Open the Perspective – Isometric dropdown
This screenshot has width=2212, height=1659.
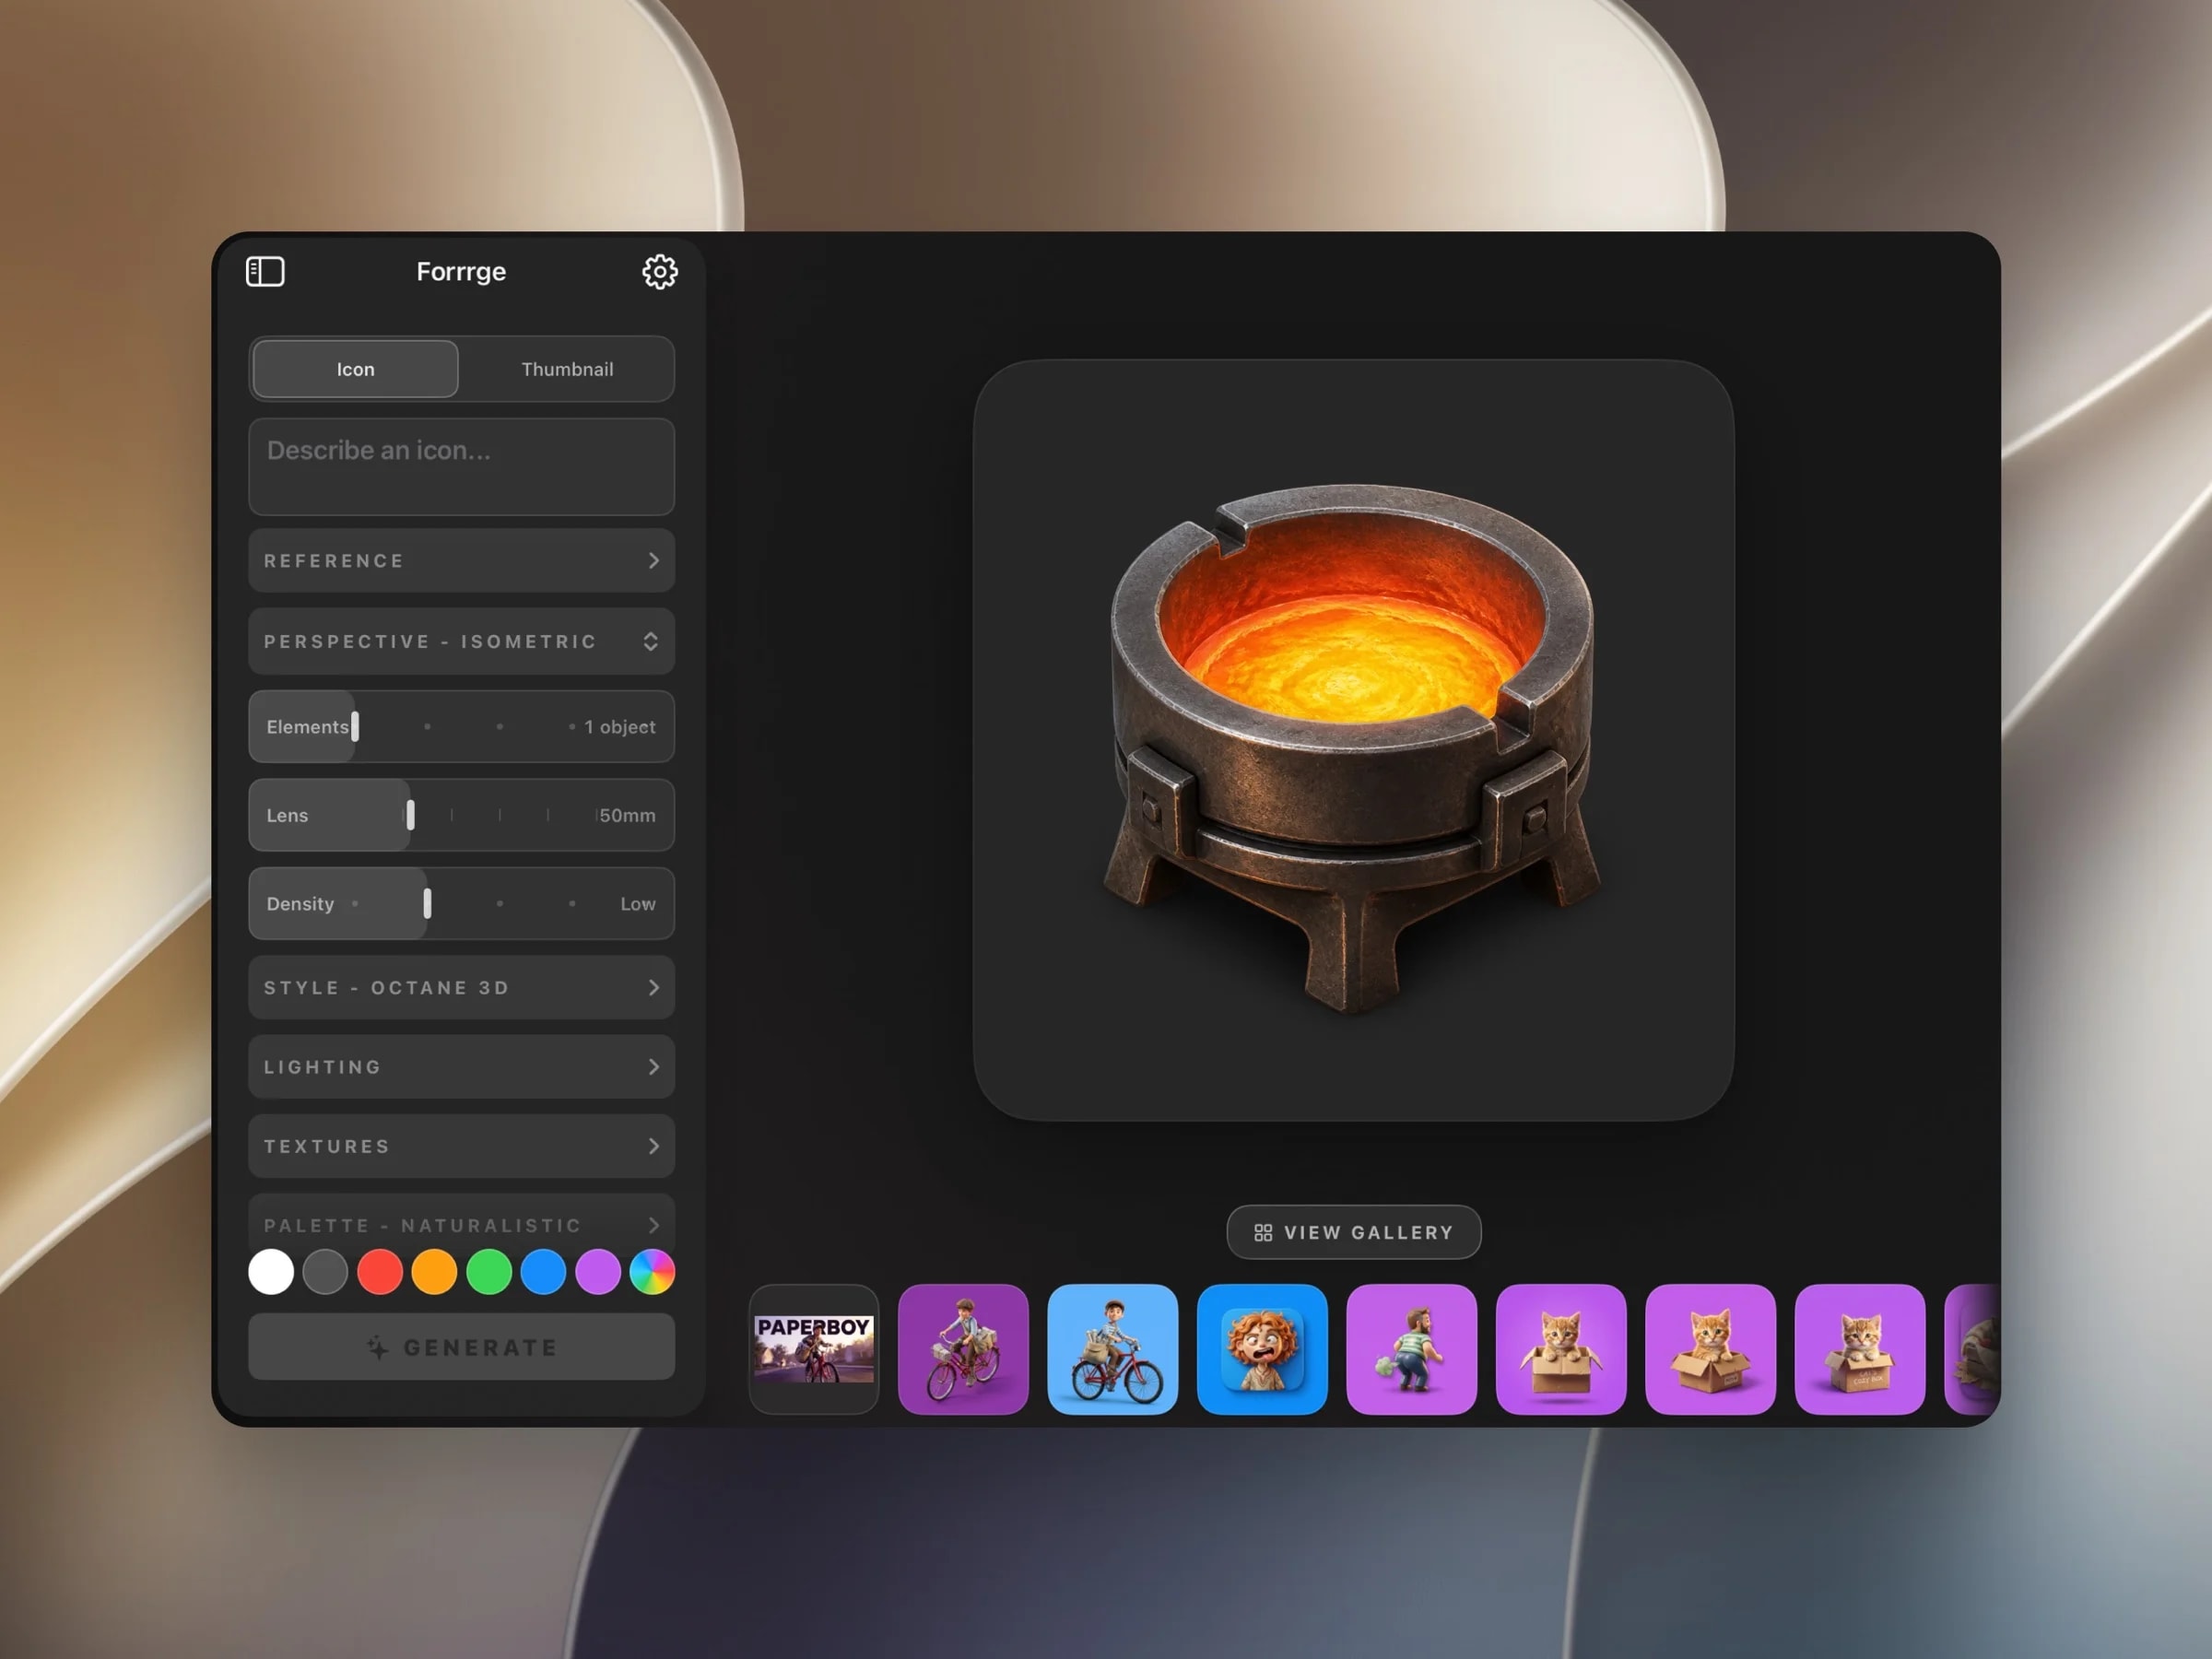461,641
